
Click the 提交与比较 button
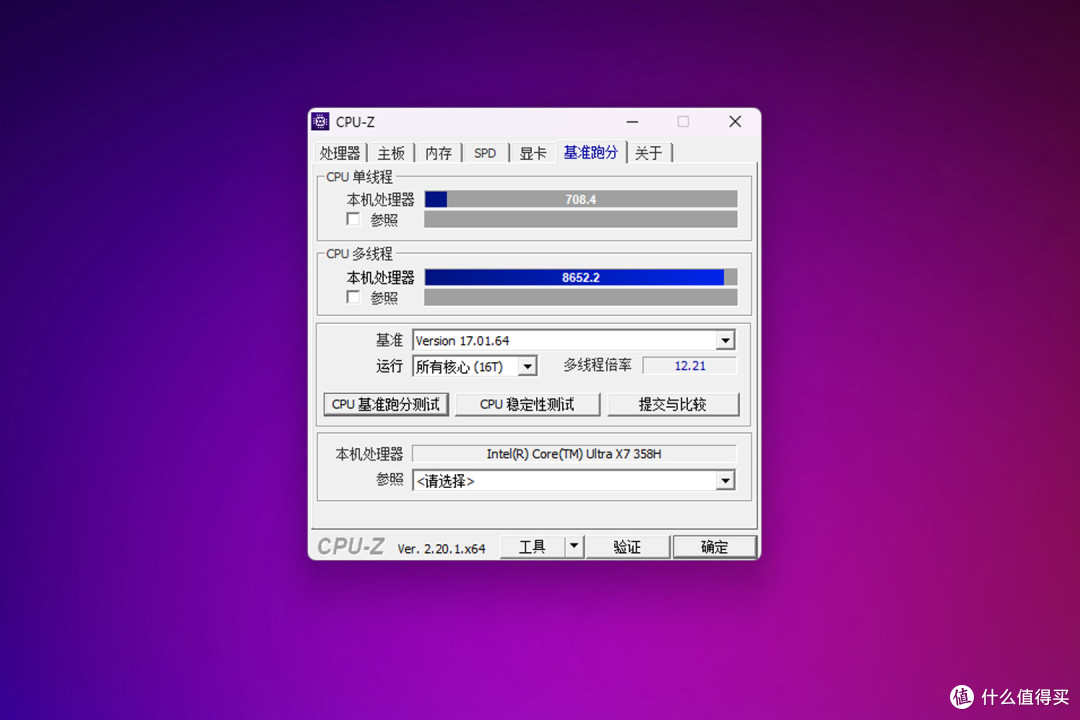coord(673,404)
